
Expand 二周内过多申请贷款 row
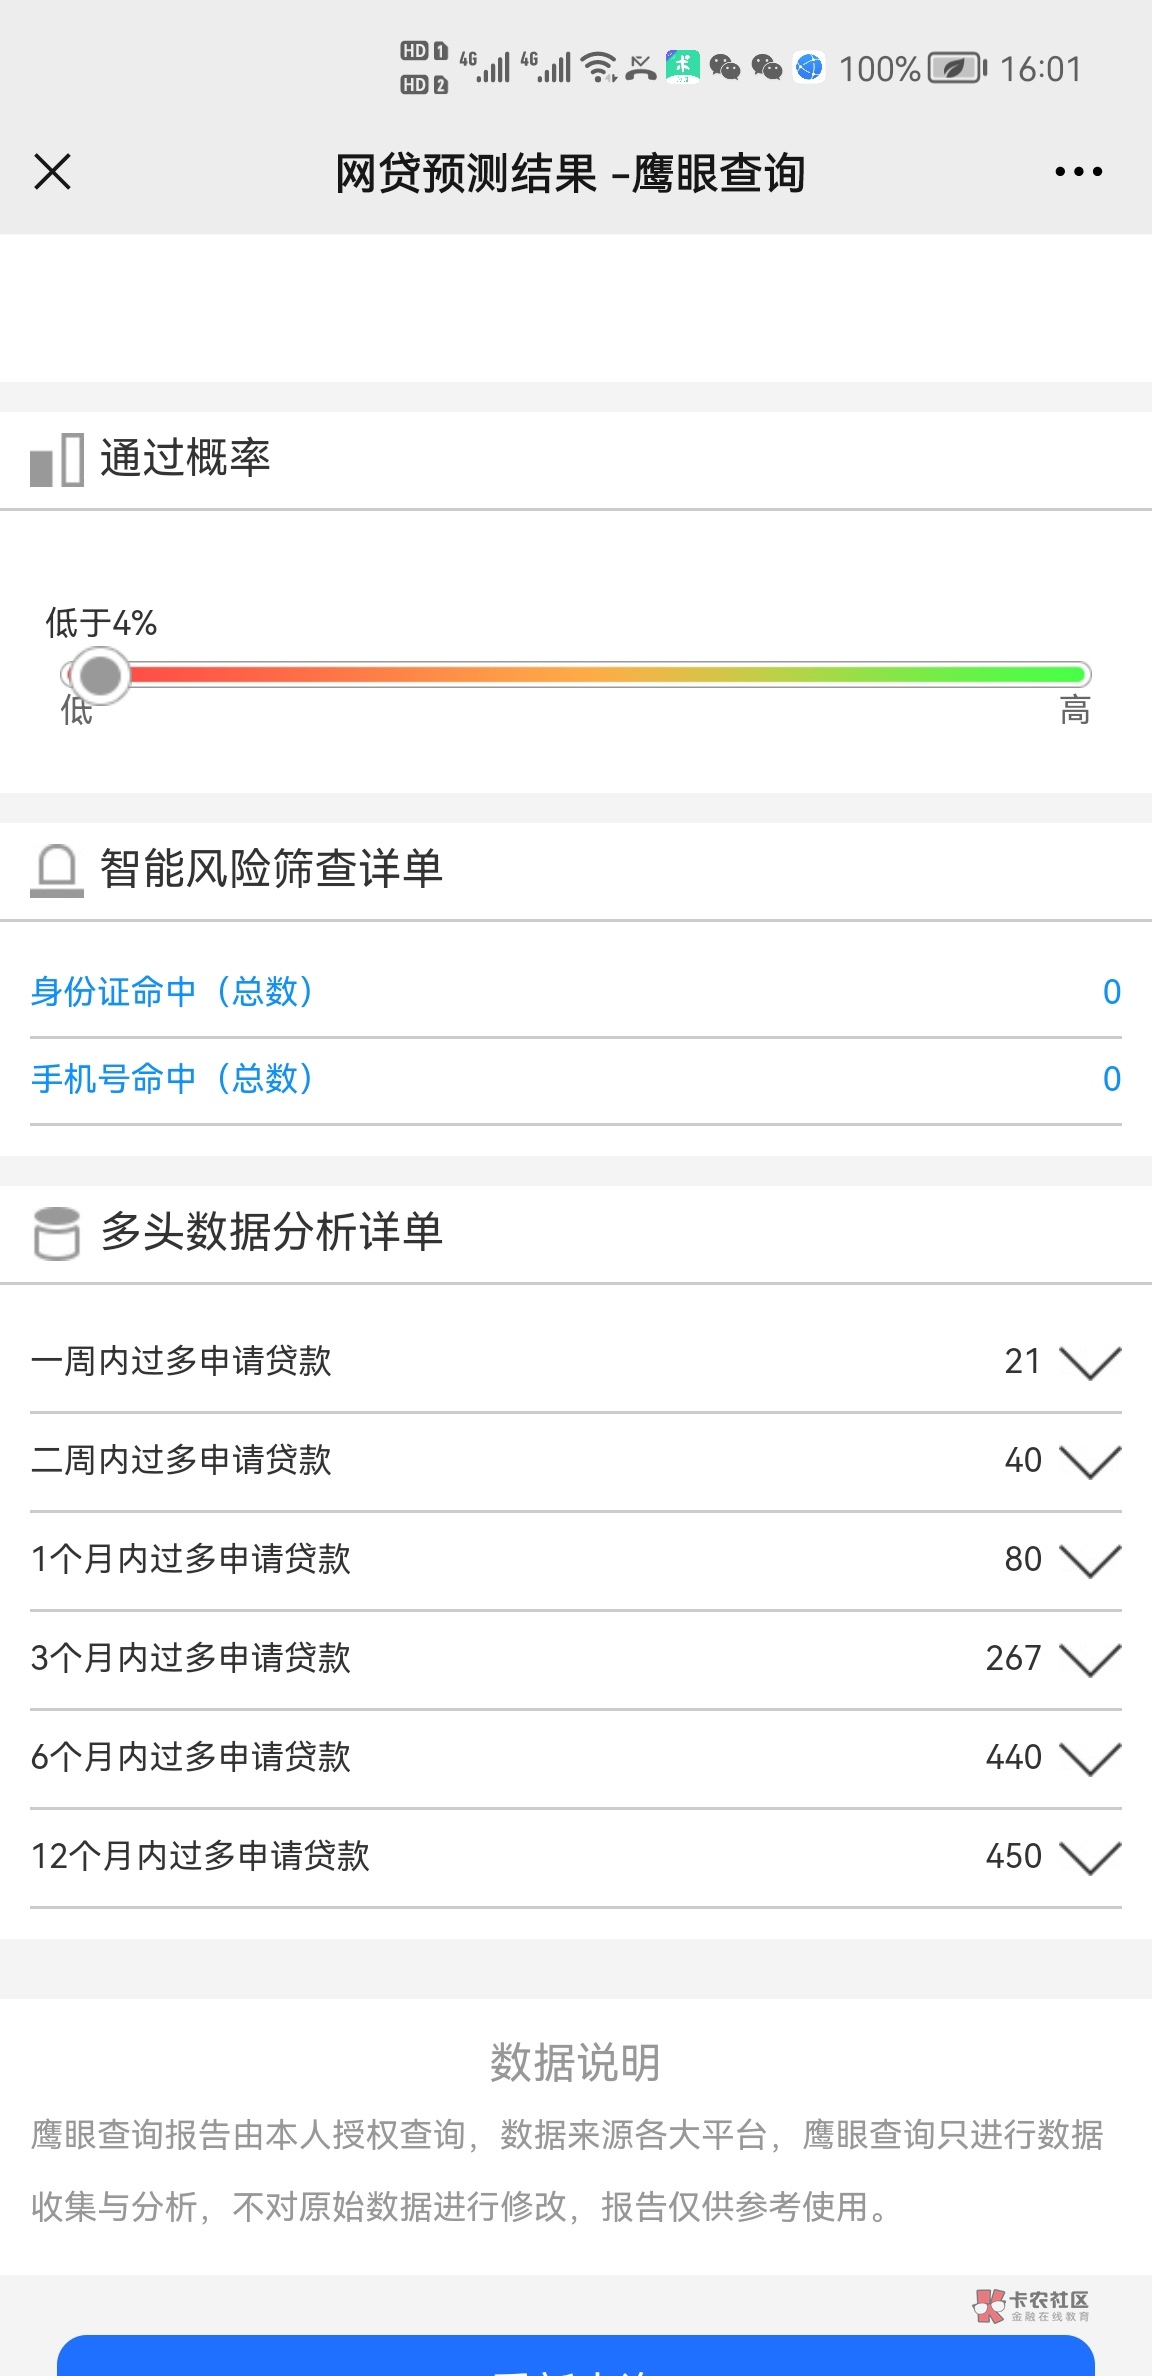1089,1461
